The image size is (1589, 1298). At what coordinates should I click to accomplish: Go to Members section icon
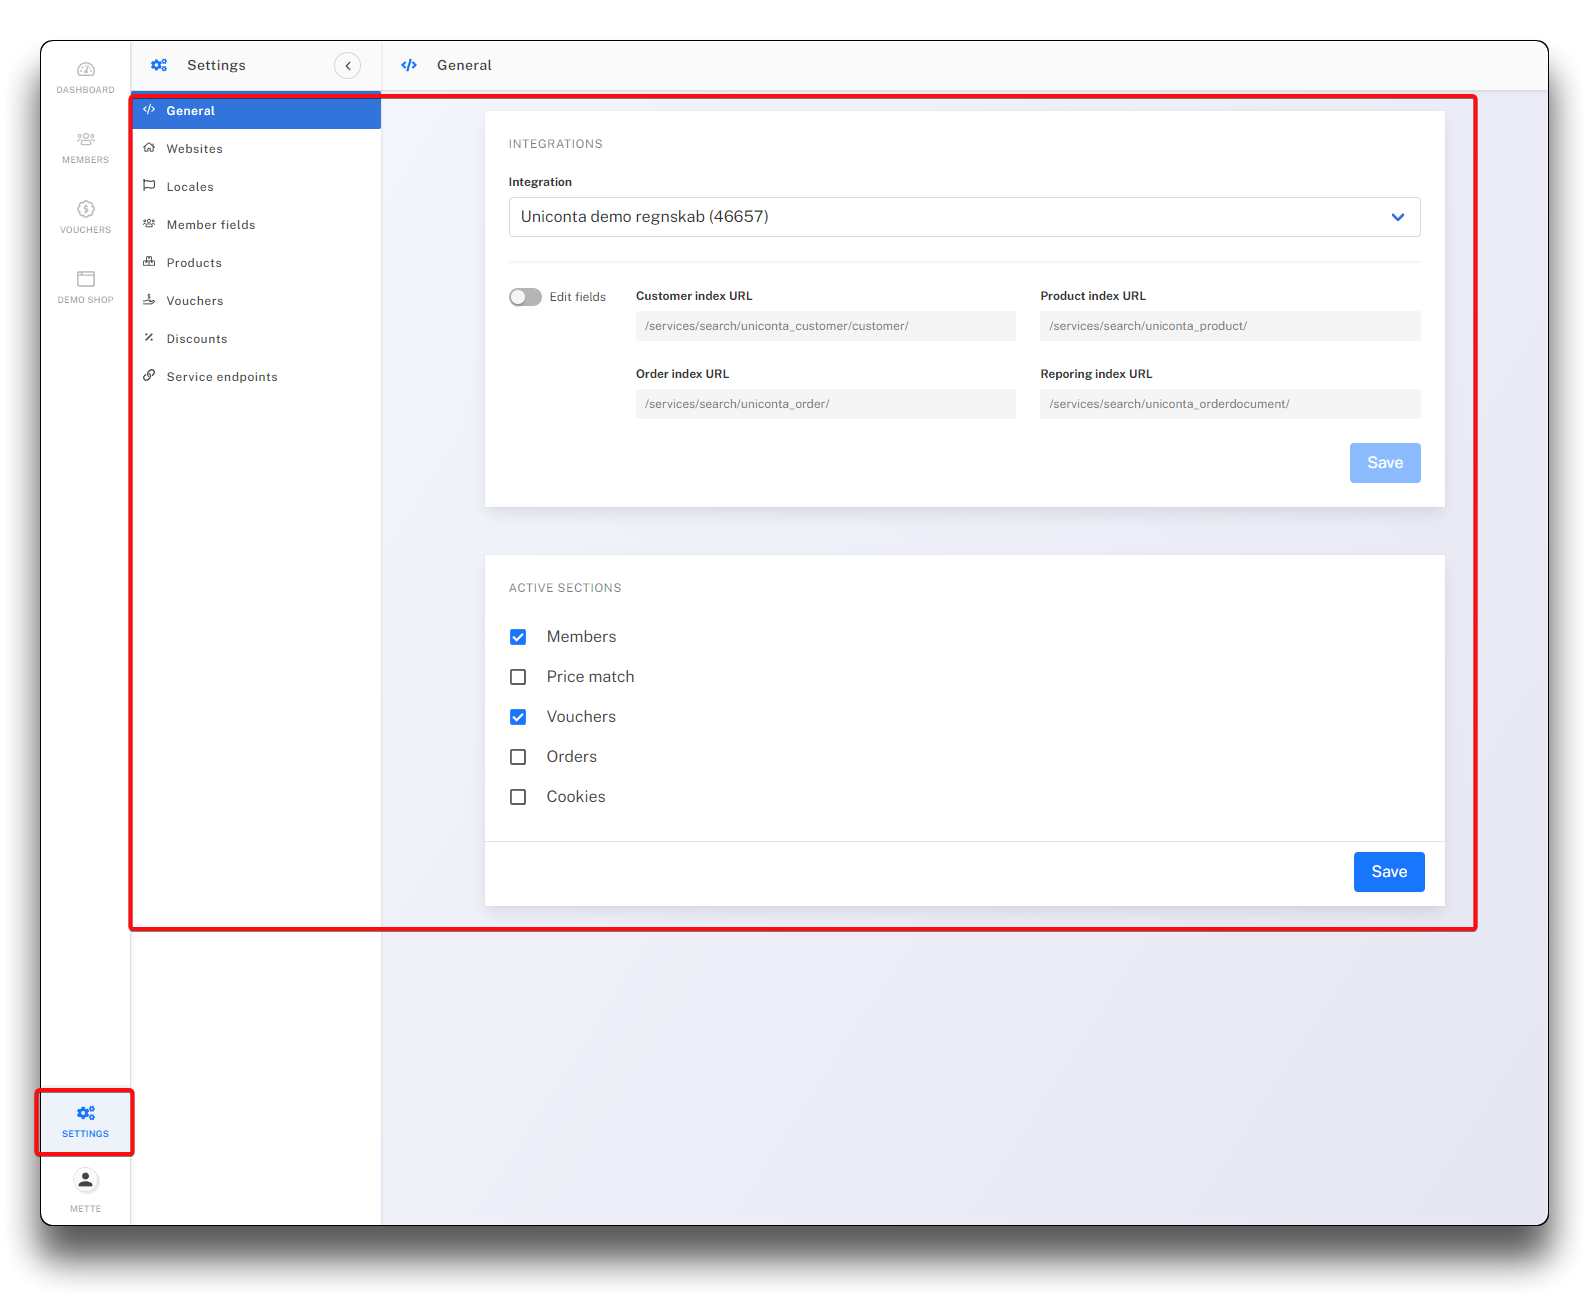coord(86,140)
